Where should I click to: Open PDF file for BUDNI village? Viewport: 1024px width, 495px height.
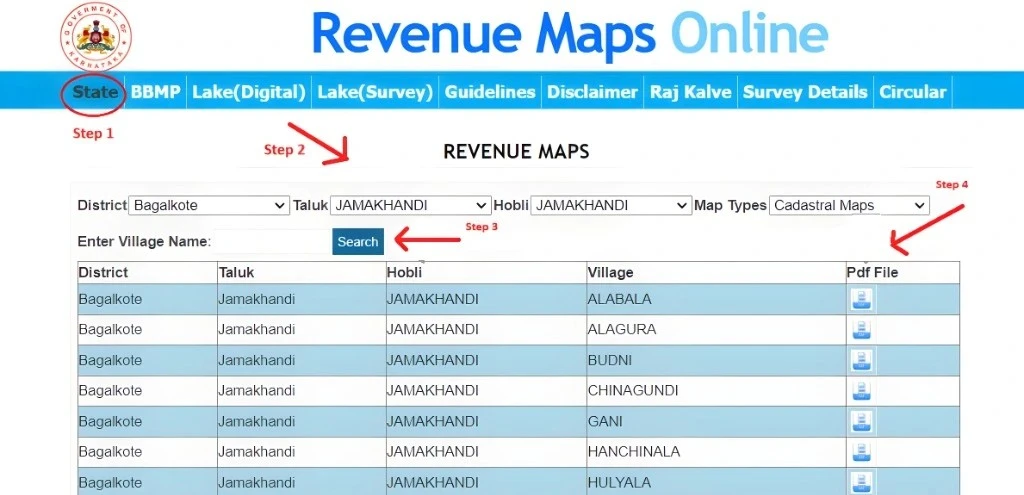tap(862, 361)
